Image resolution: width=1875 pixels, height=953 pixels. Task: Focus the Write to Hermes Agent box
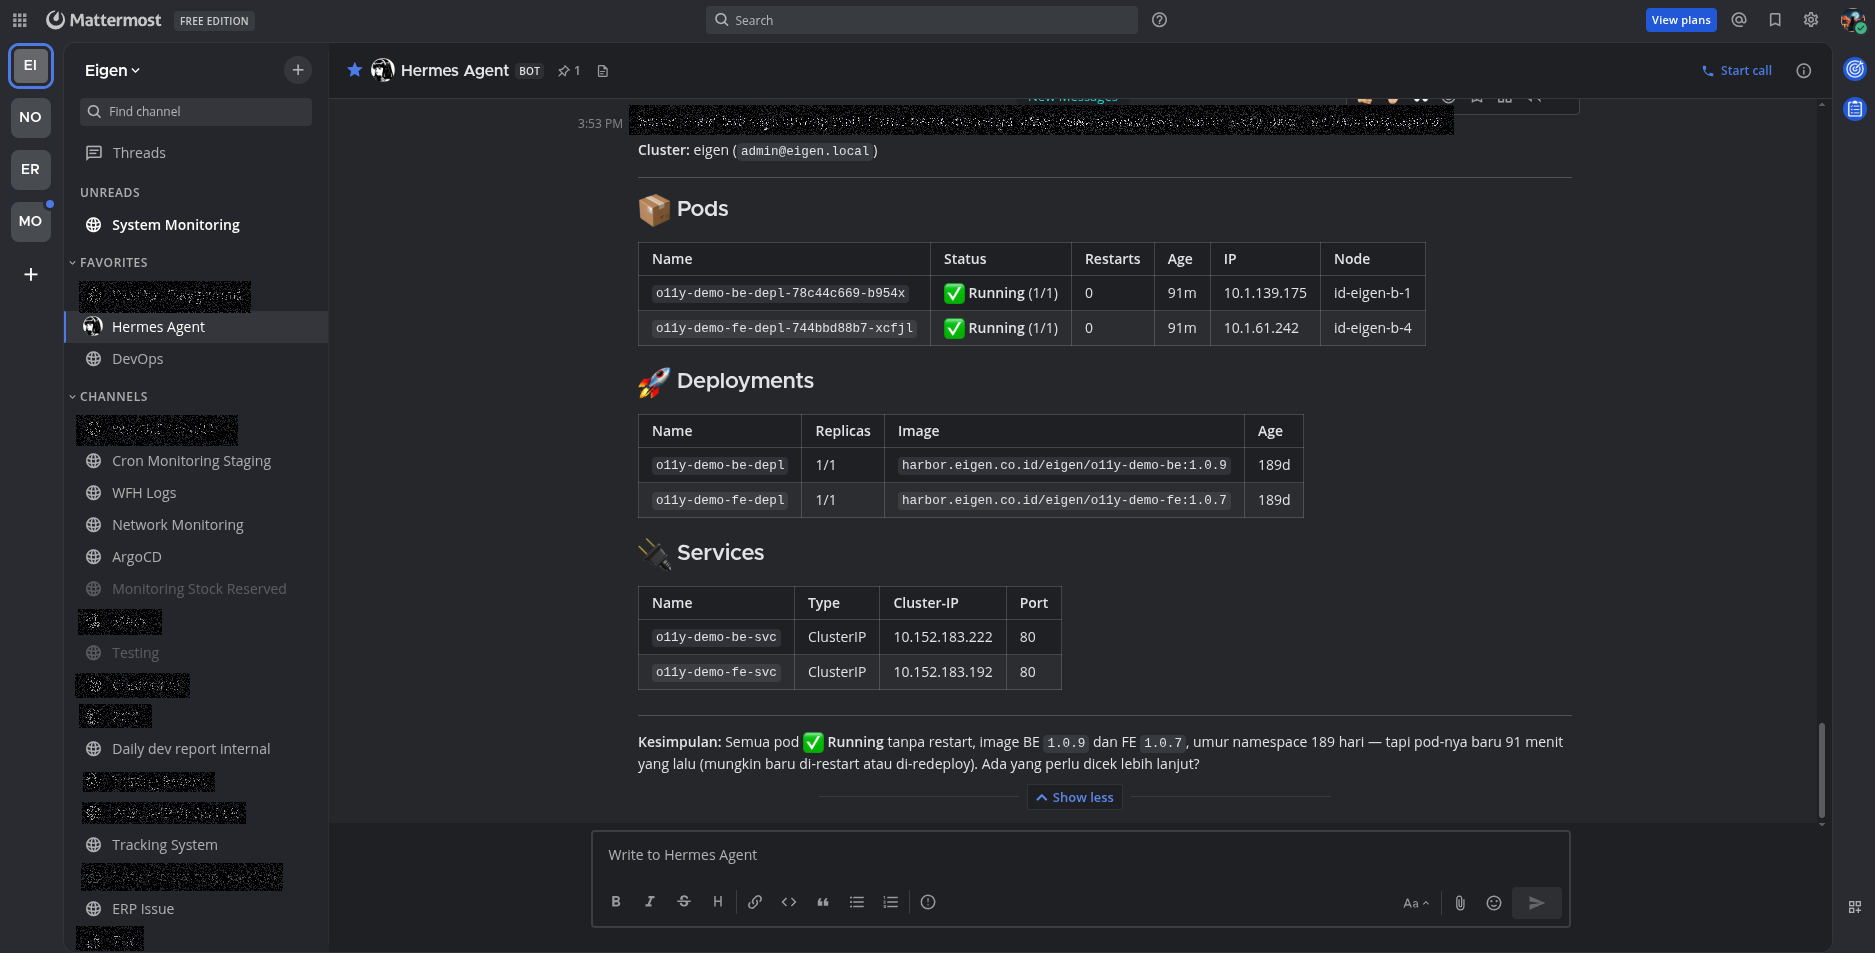(x=1080, y=855)
